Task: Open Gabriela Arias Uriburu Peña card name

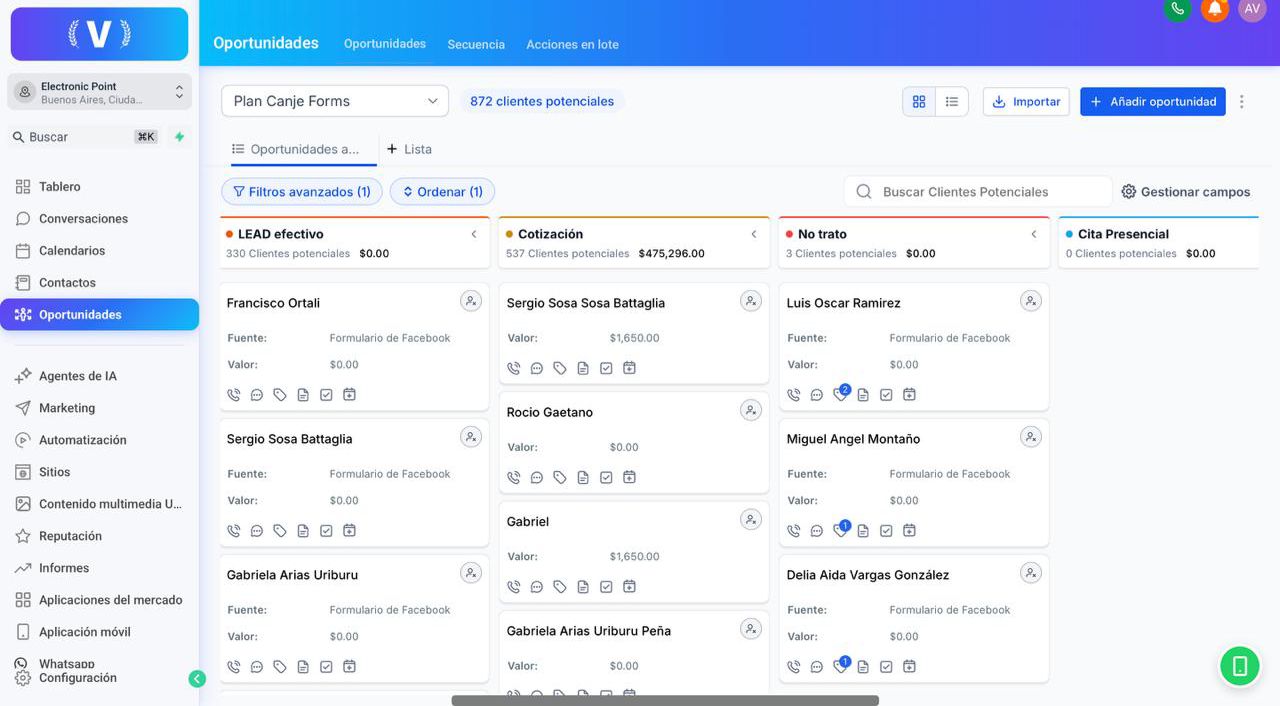Action: (589, 631)
